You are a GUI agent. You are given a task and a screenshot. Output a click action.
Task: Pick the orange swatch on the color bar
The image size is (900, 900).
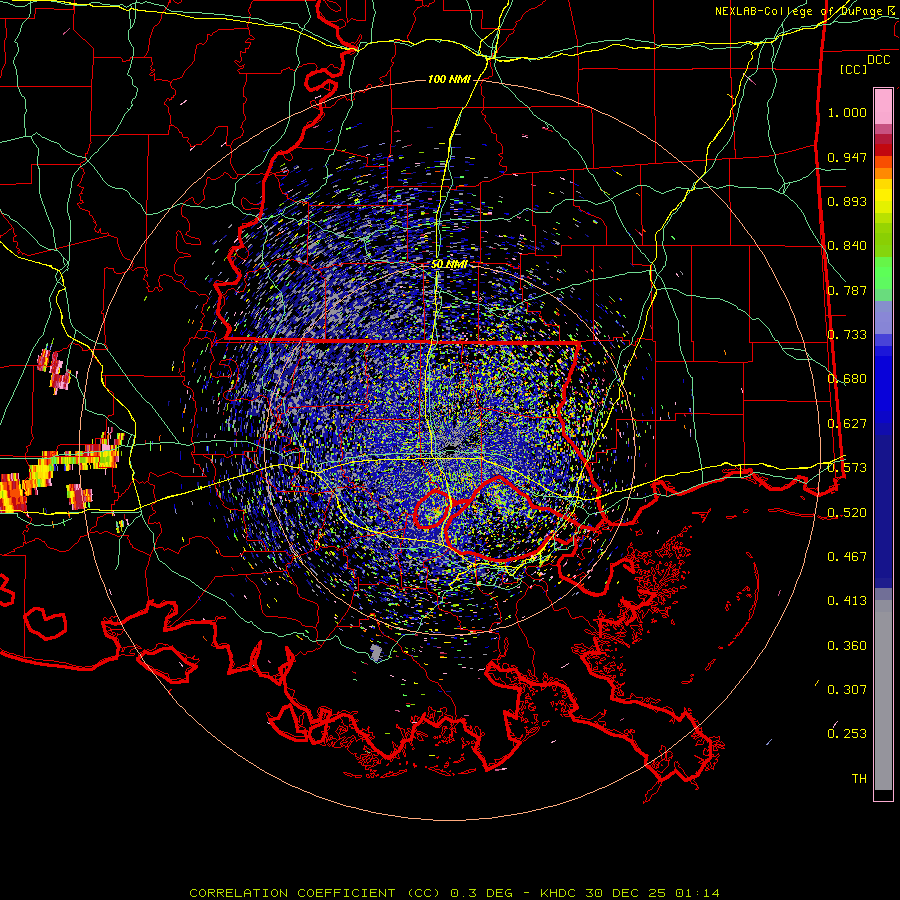[x=883, y=173]
